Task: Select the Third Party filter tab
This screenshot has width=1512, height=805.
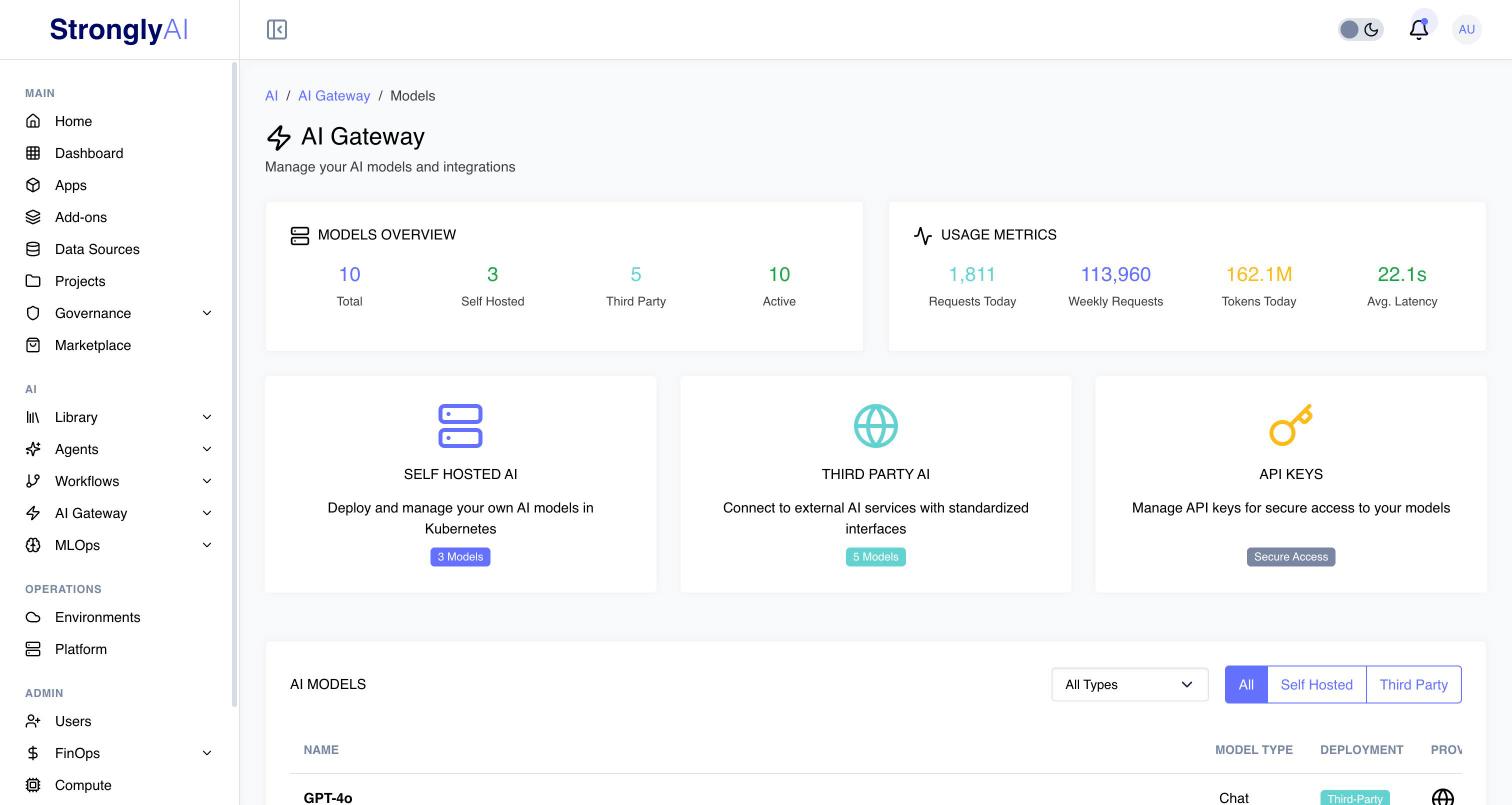Action: tap(1413, 685)
